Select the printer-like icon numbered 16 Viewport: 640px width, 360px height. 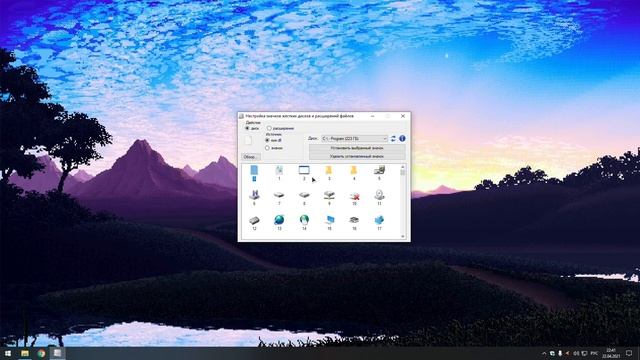tap(354, 220)
